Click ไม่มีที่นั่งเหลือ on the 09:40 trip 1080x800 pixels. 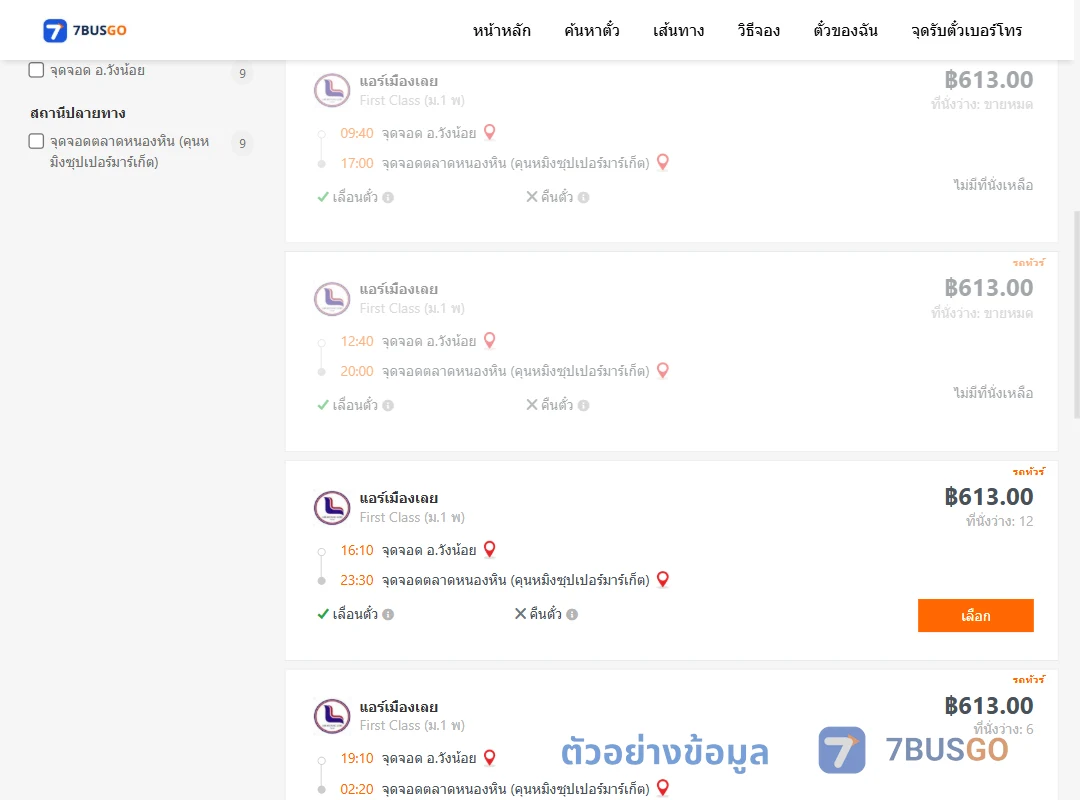point(993,185)
